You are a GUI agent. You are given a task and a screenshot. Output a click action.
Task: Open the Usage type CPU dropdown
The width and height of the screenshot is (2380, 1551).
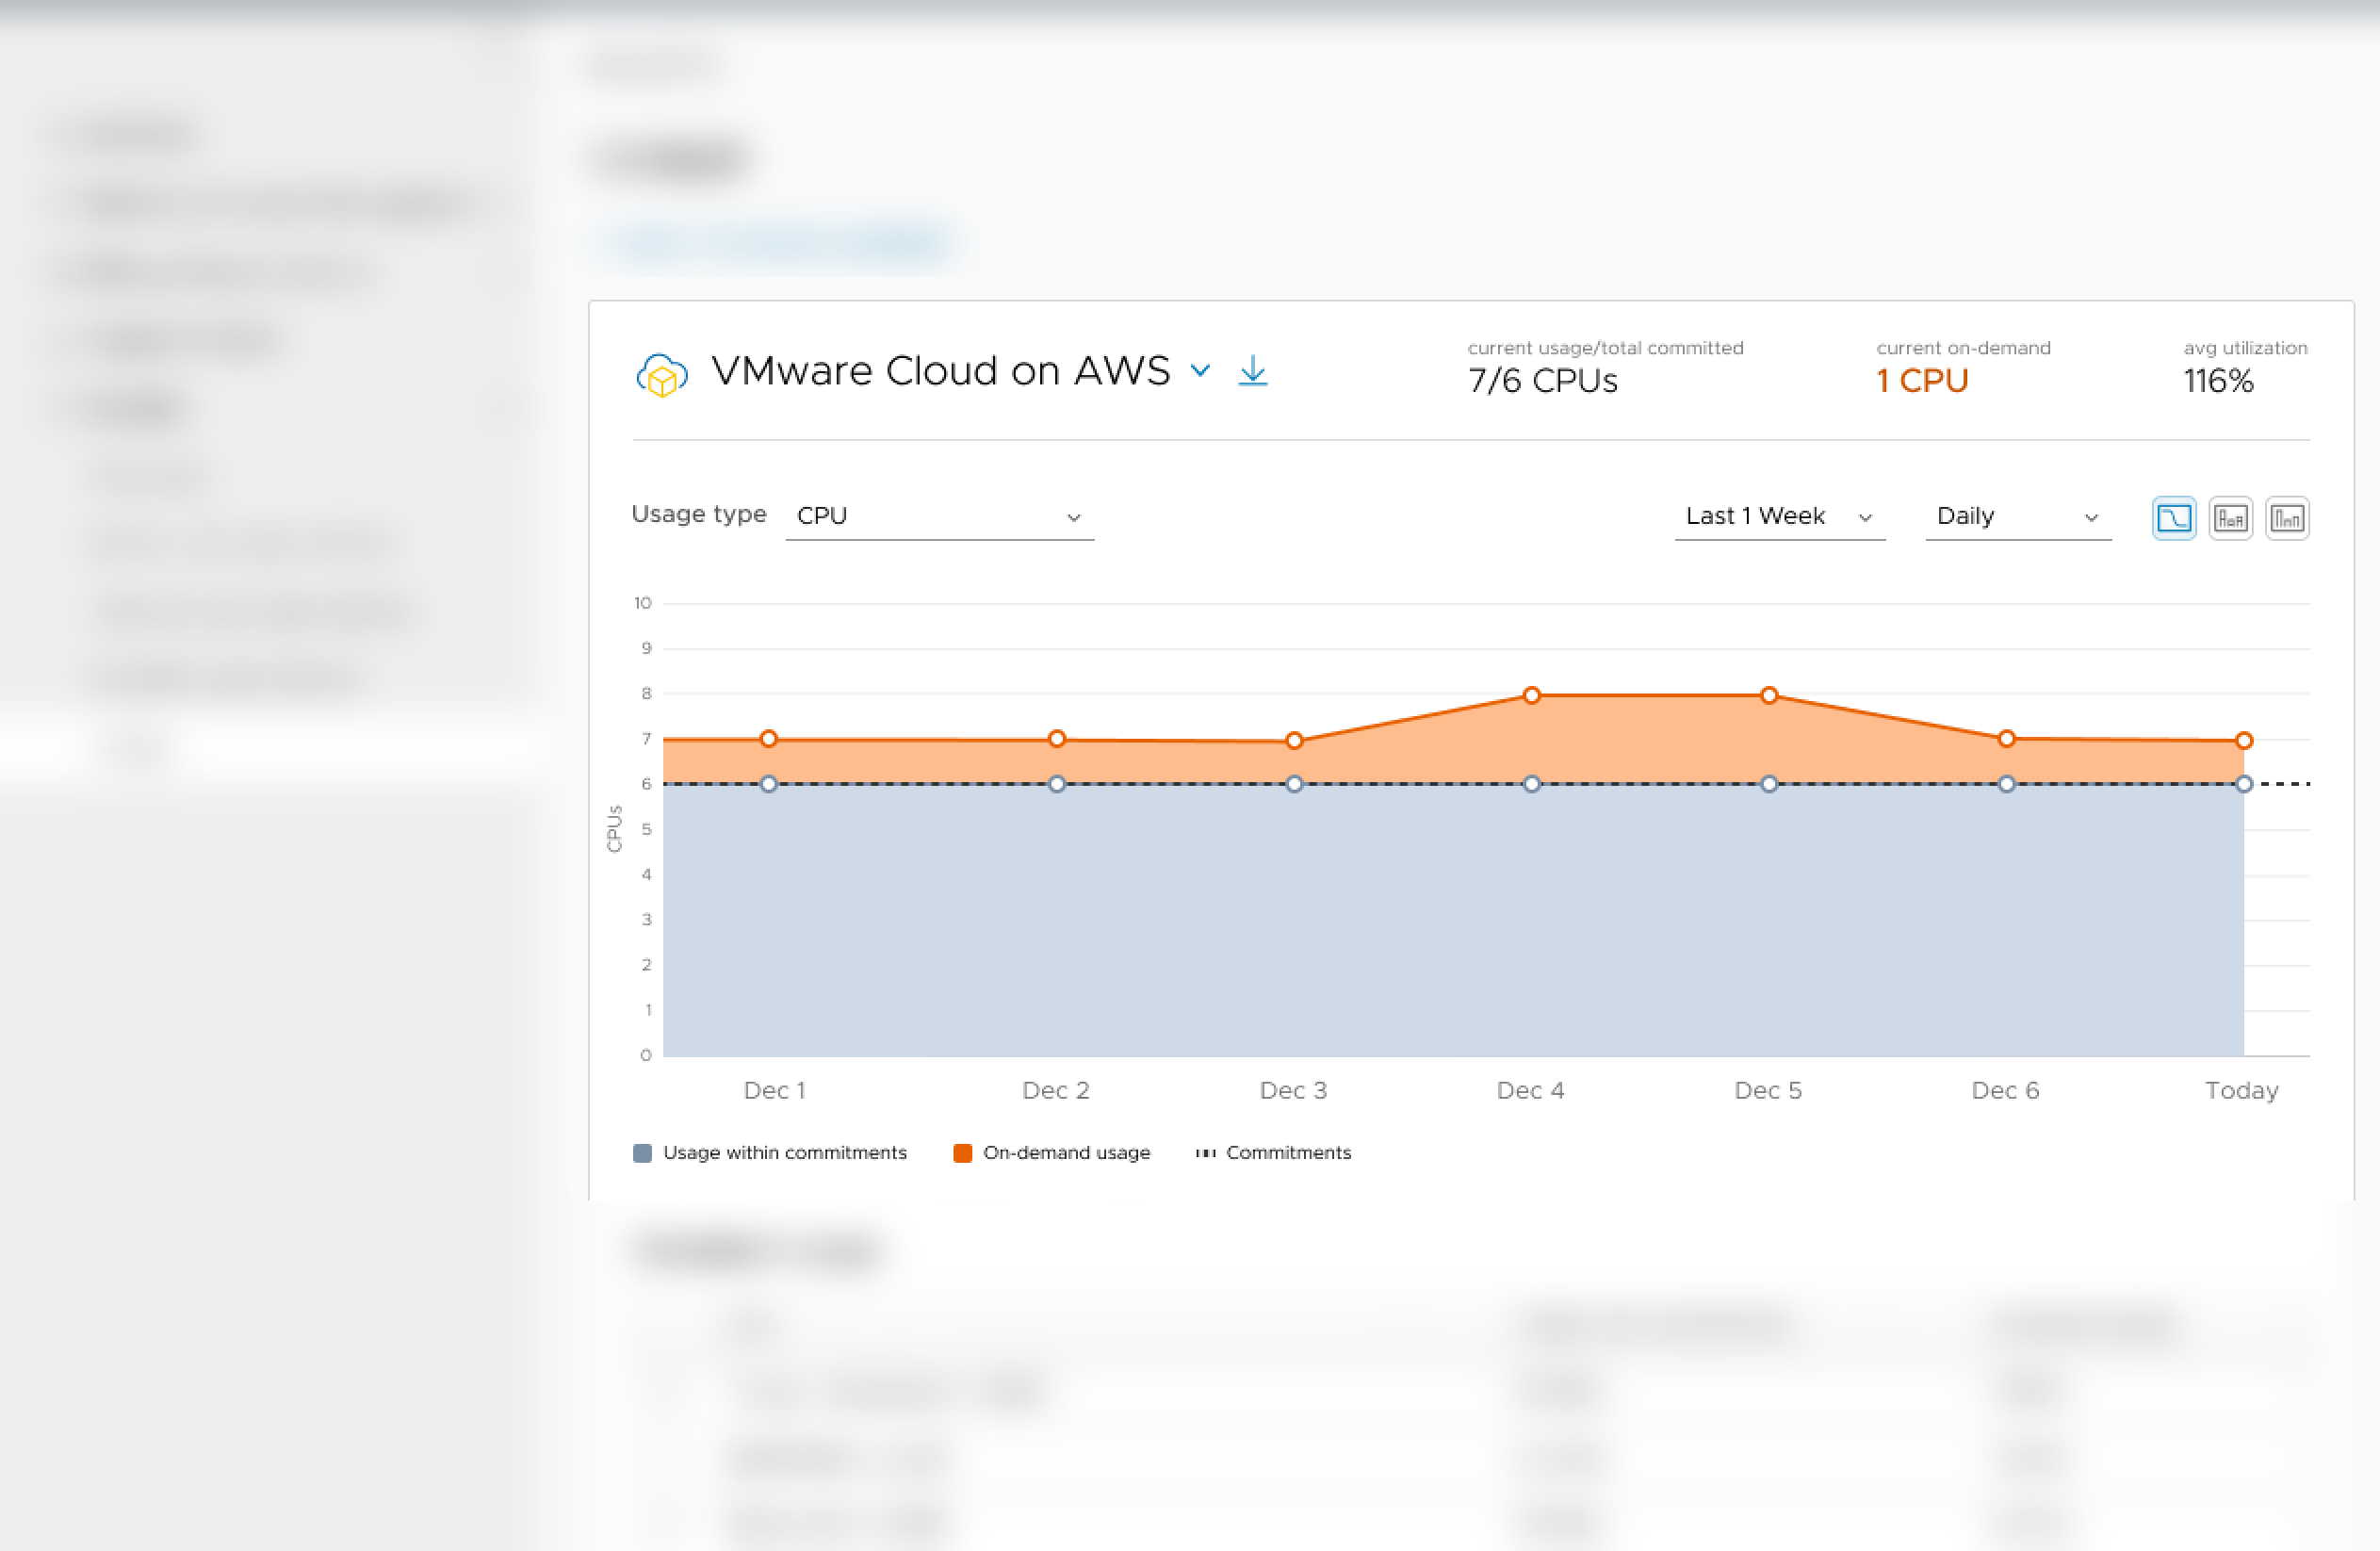[x=939, y=516]
